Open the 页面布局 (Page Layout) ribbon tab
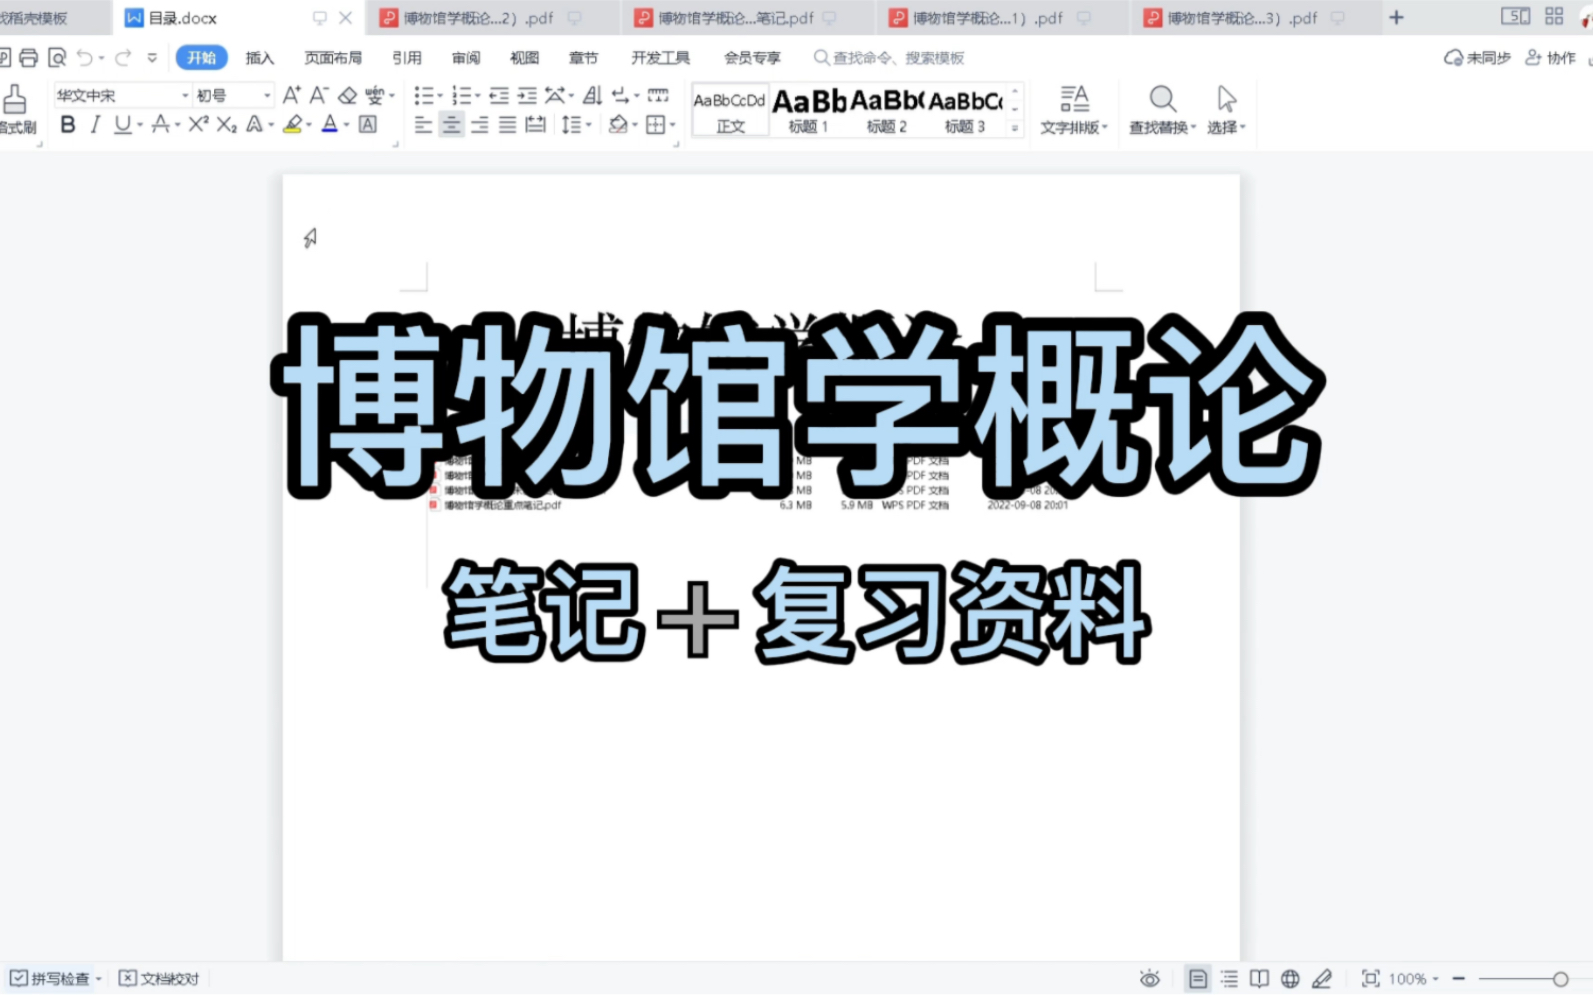 [333, 58]
